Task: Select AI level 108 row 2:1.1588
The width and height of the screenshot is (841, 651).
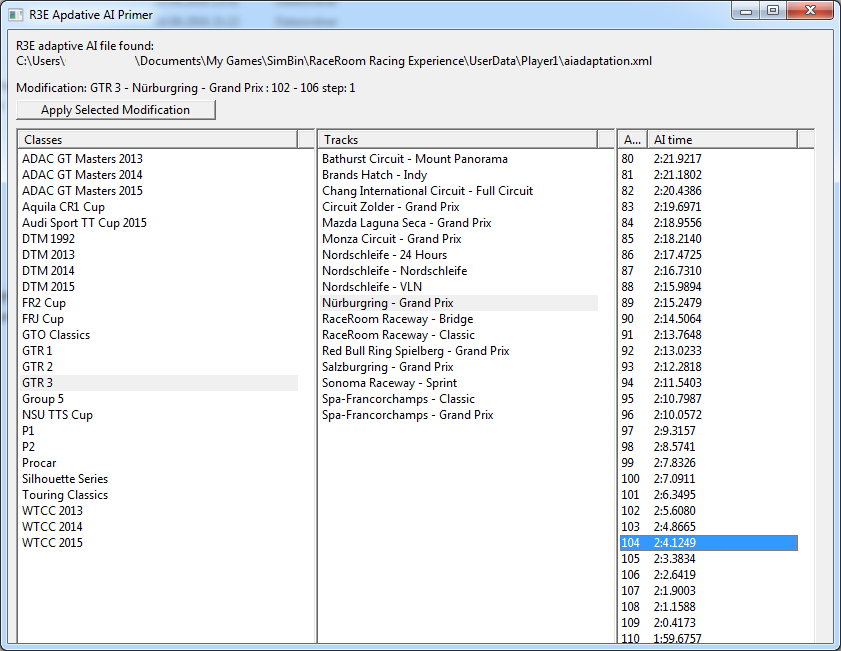Action: (x=709, y=607)
